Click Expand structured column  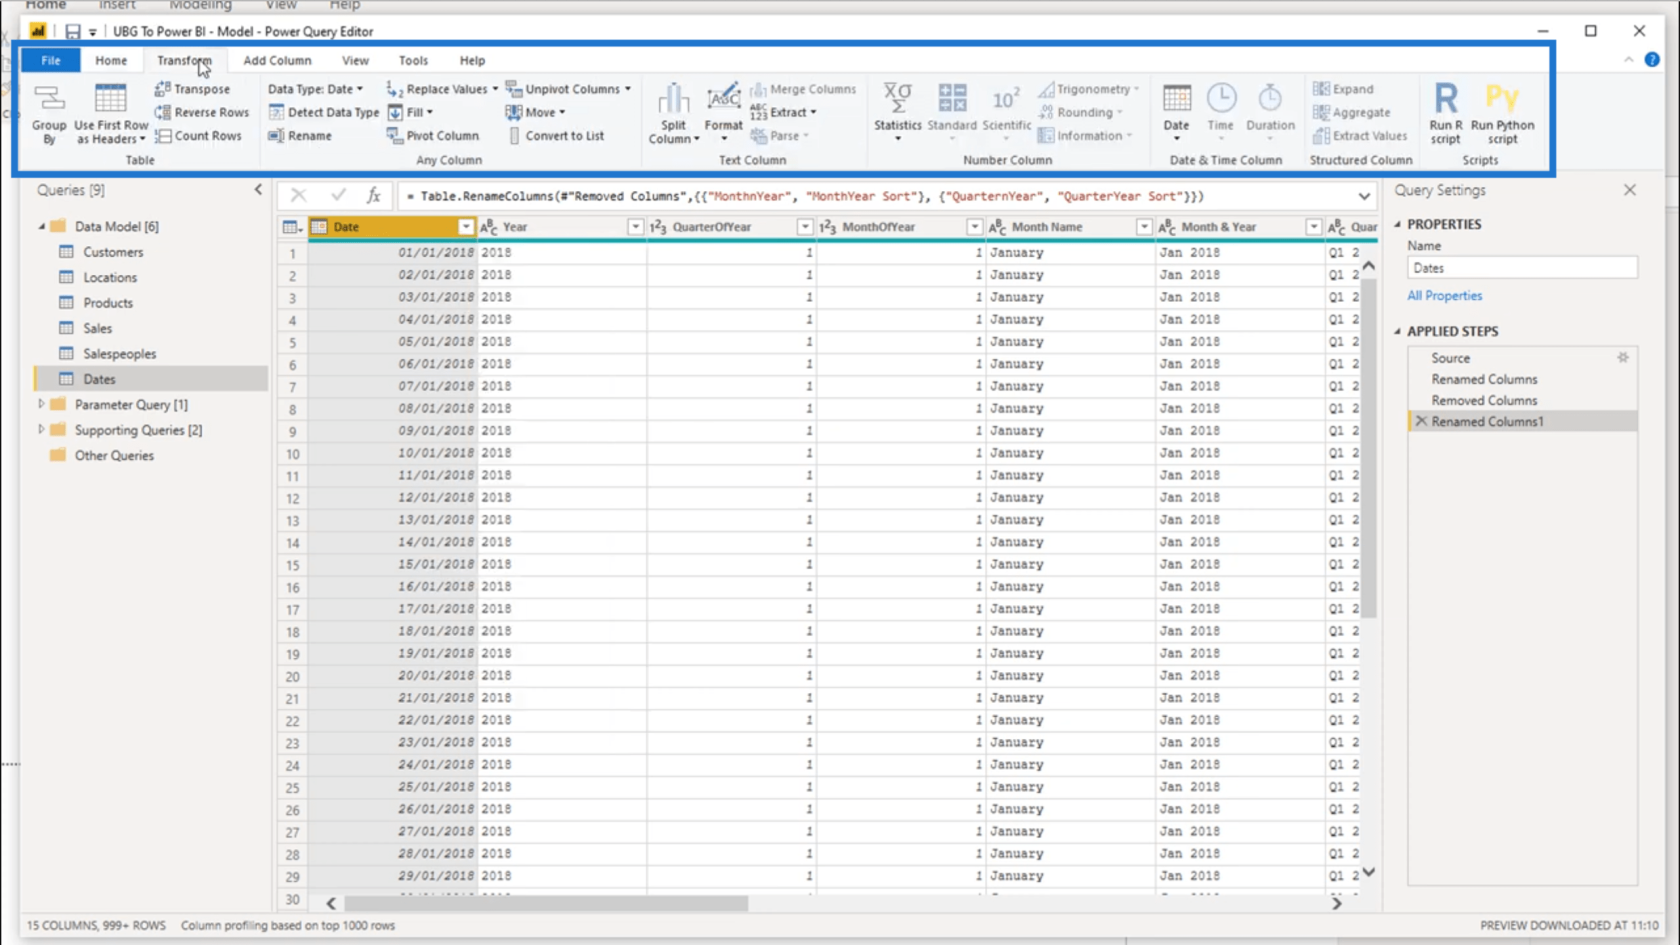click(x=1343, y=89)
